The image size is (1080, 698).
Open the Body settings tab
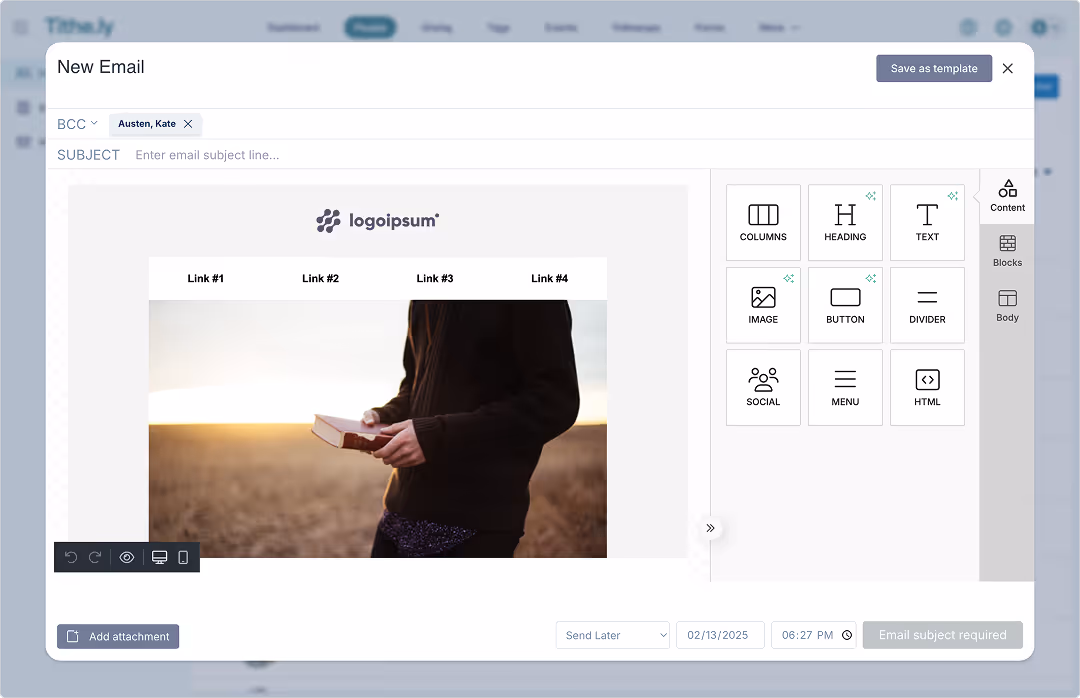[1007, 304]
